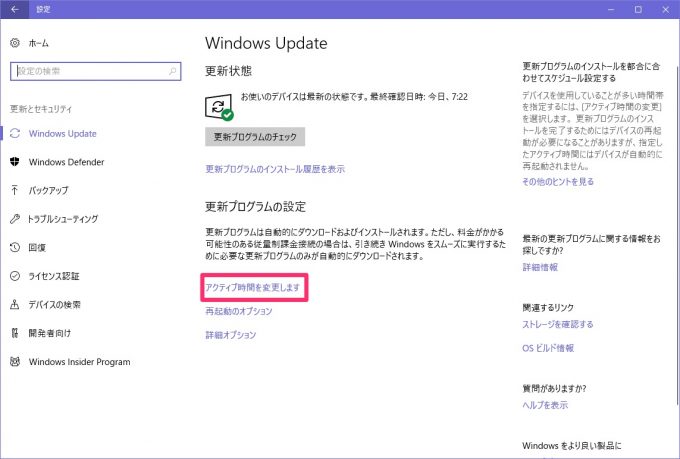Image resolution: width=680 pixels, height=459 pixels.
Task: Click the バックアップ upload arrow icon
Action: (15, 190)
